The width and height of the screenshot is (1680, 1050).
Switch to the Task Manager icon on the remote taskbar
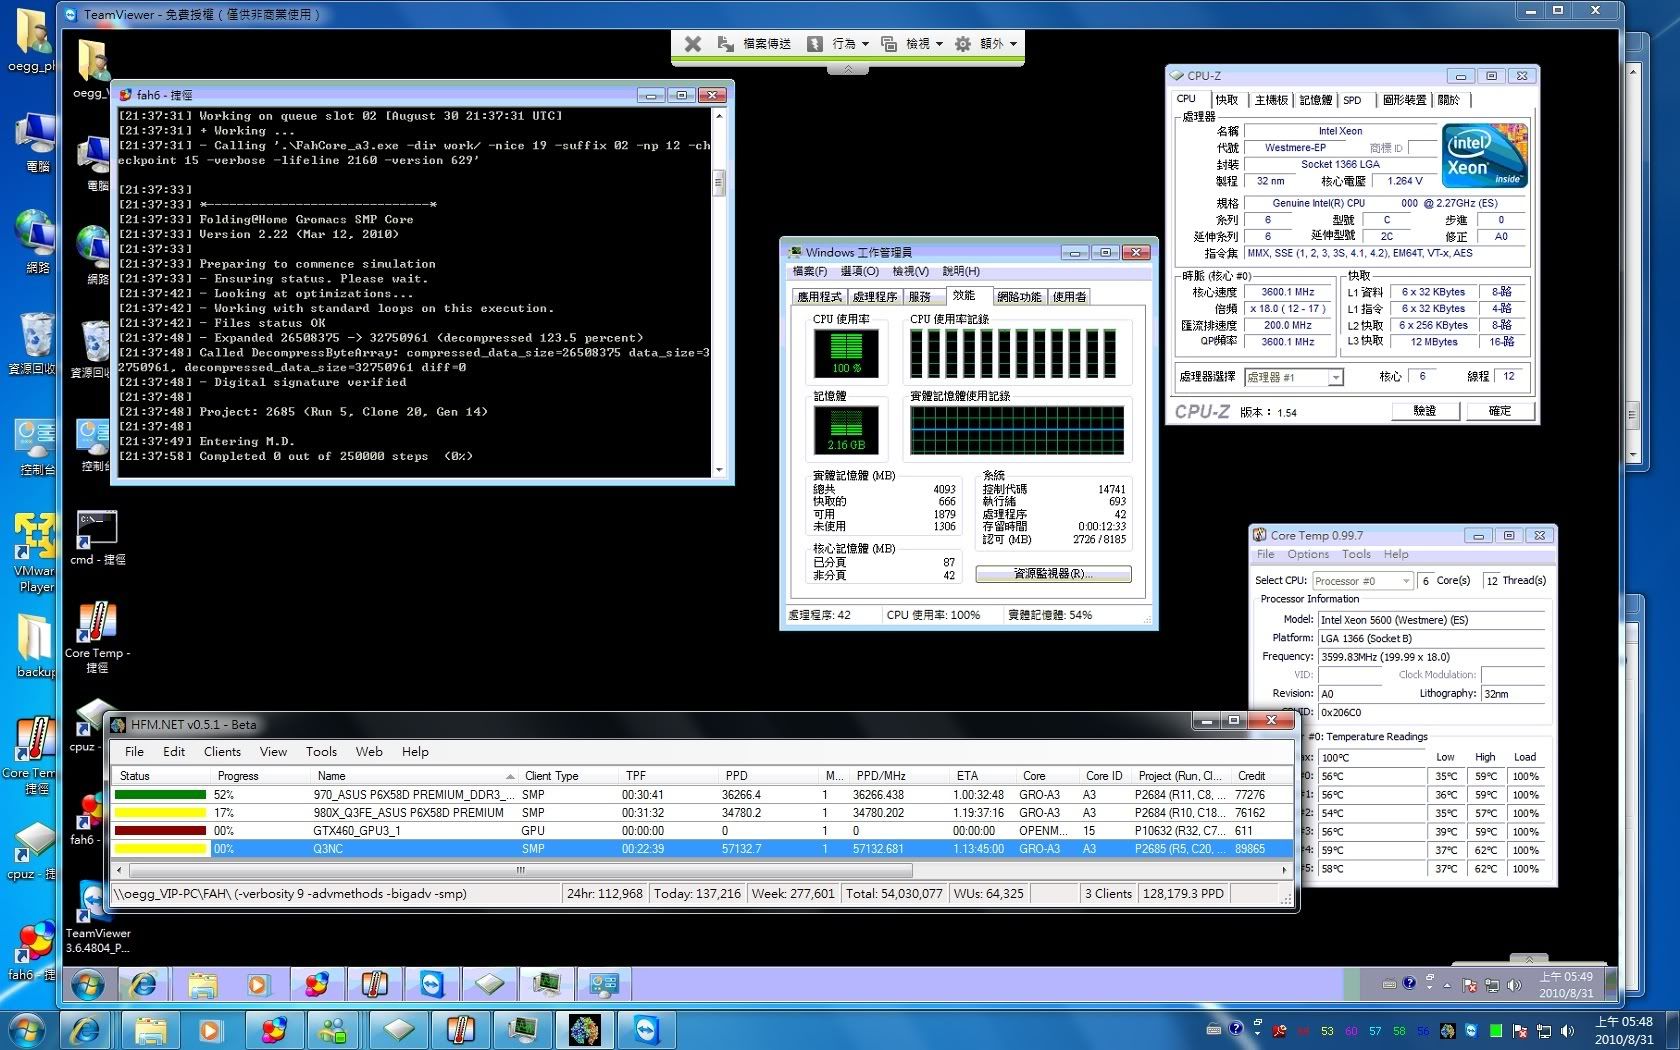click(547, 985)
